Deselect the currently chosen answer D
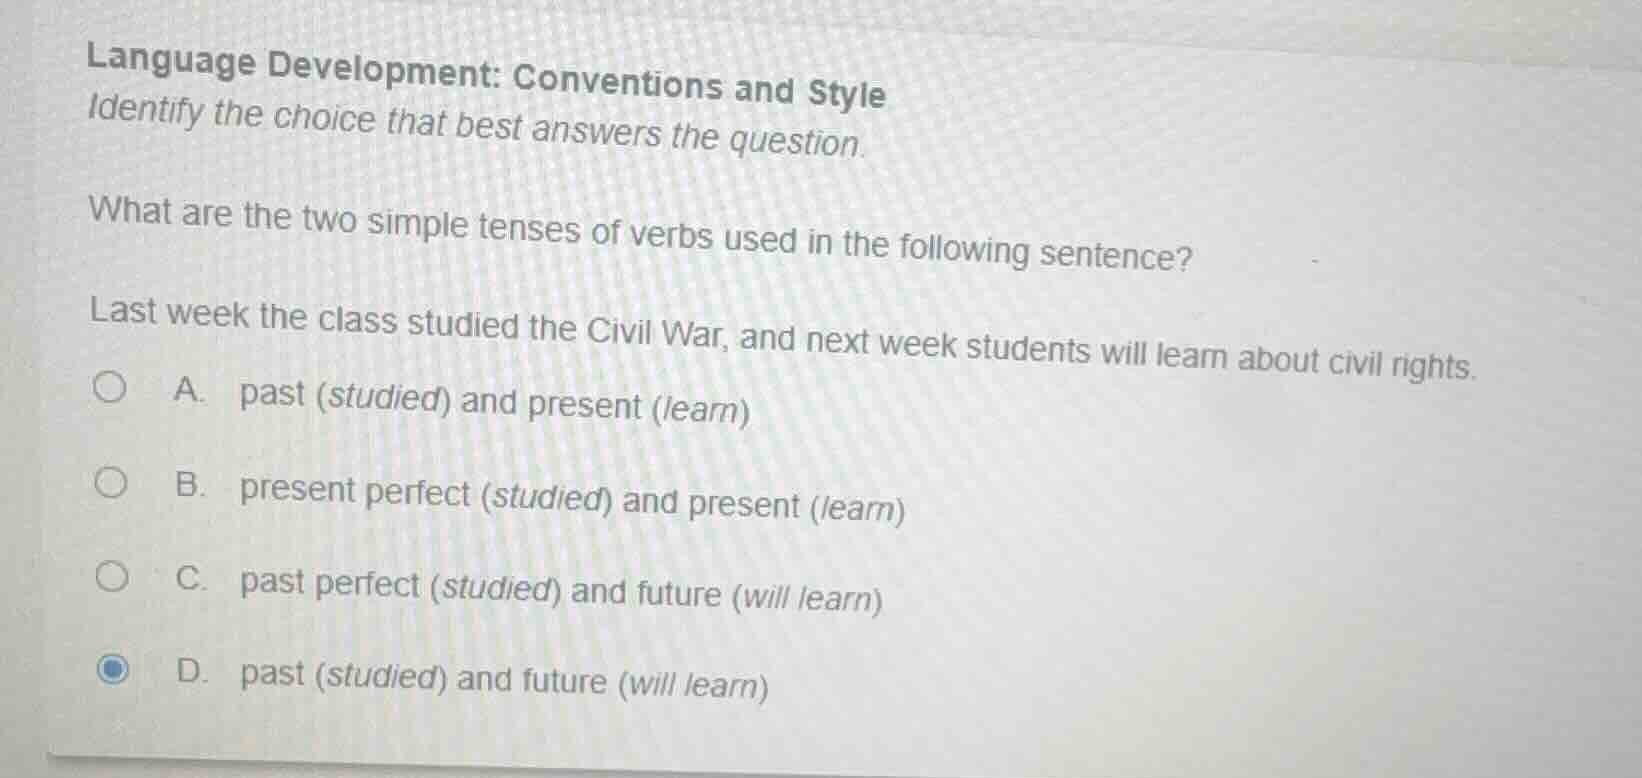This screenshot has height=778, width=1642. (113, 668)
